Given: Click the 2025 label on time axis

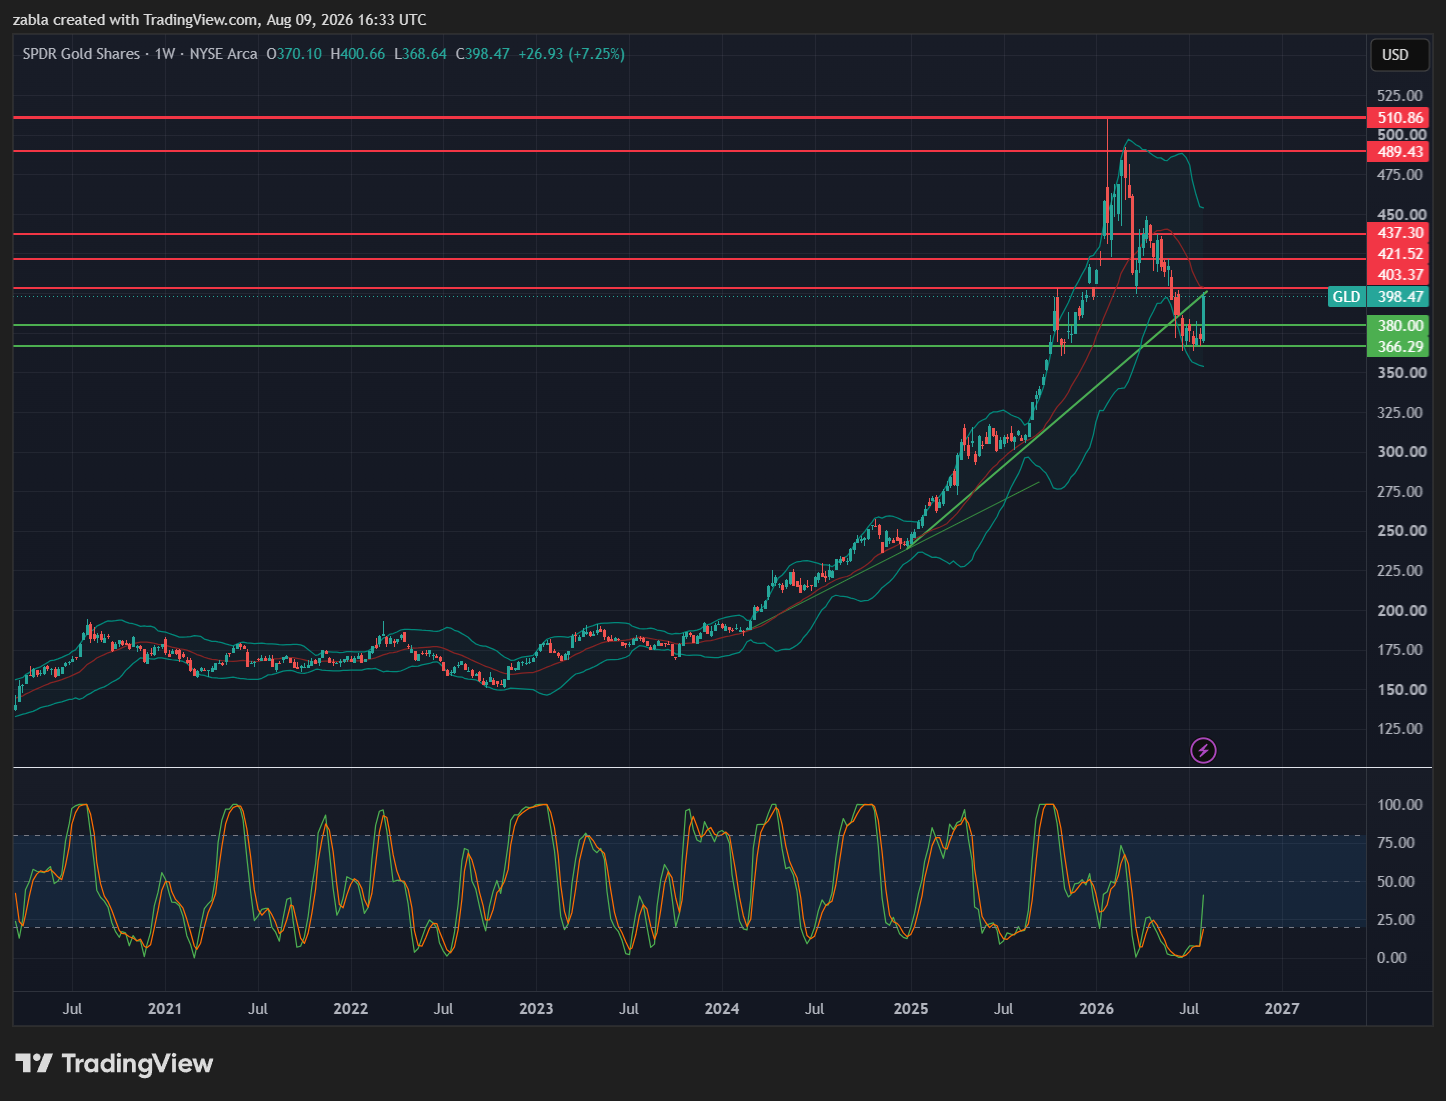Looking at the screenshot, I should pyautogui.click(x=911, y=1009).
